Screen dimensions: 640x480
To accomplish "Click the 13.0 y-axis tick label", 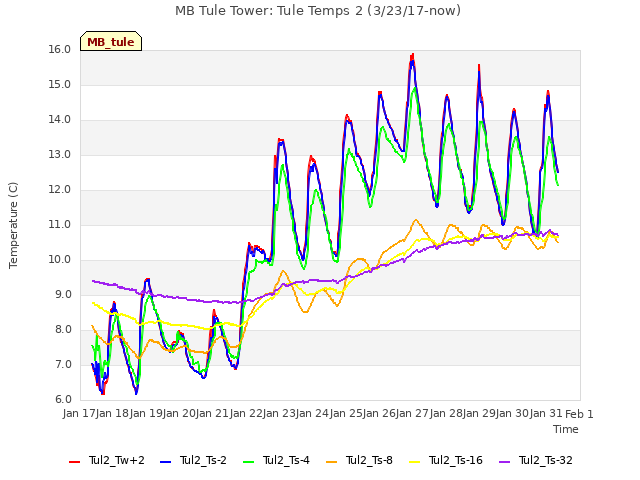I will [60, 155].
